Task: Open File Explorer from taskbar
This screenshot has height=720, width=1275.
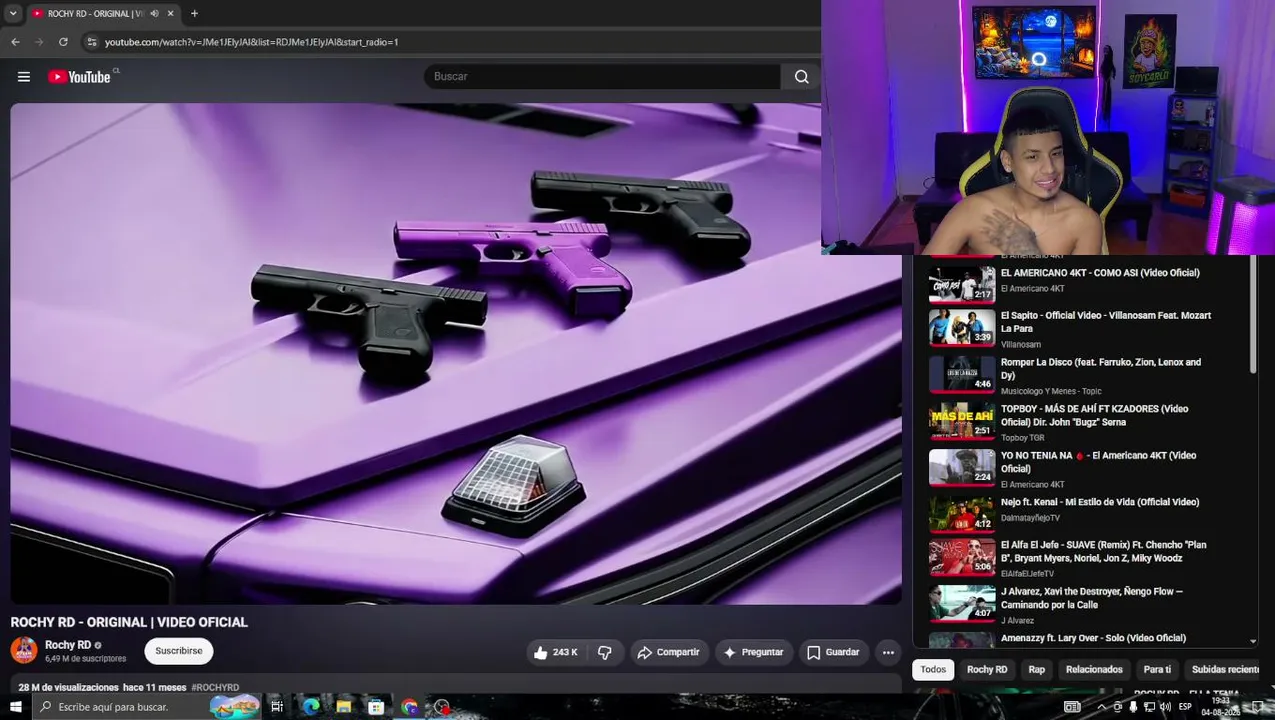Action: point(343,707)
